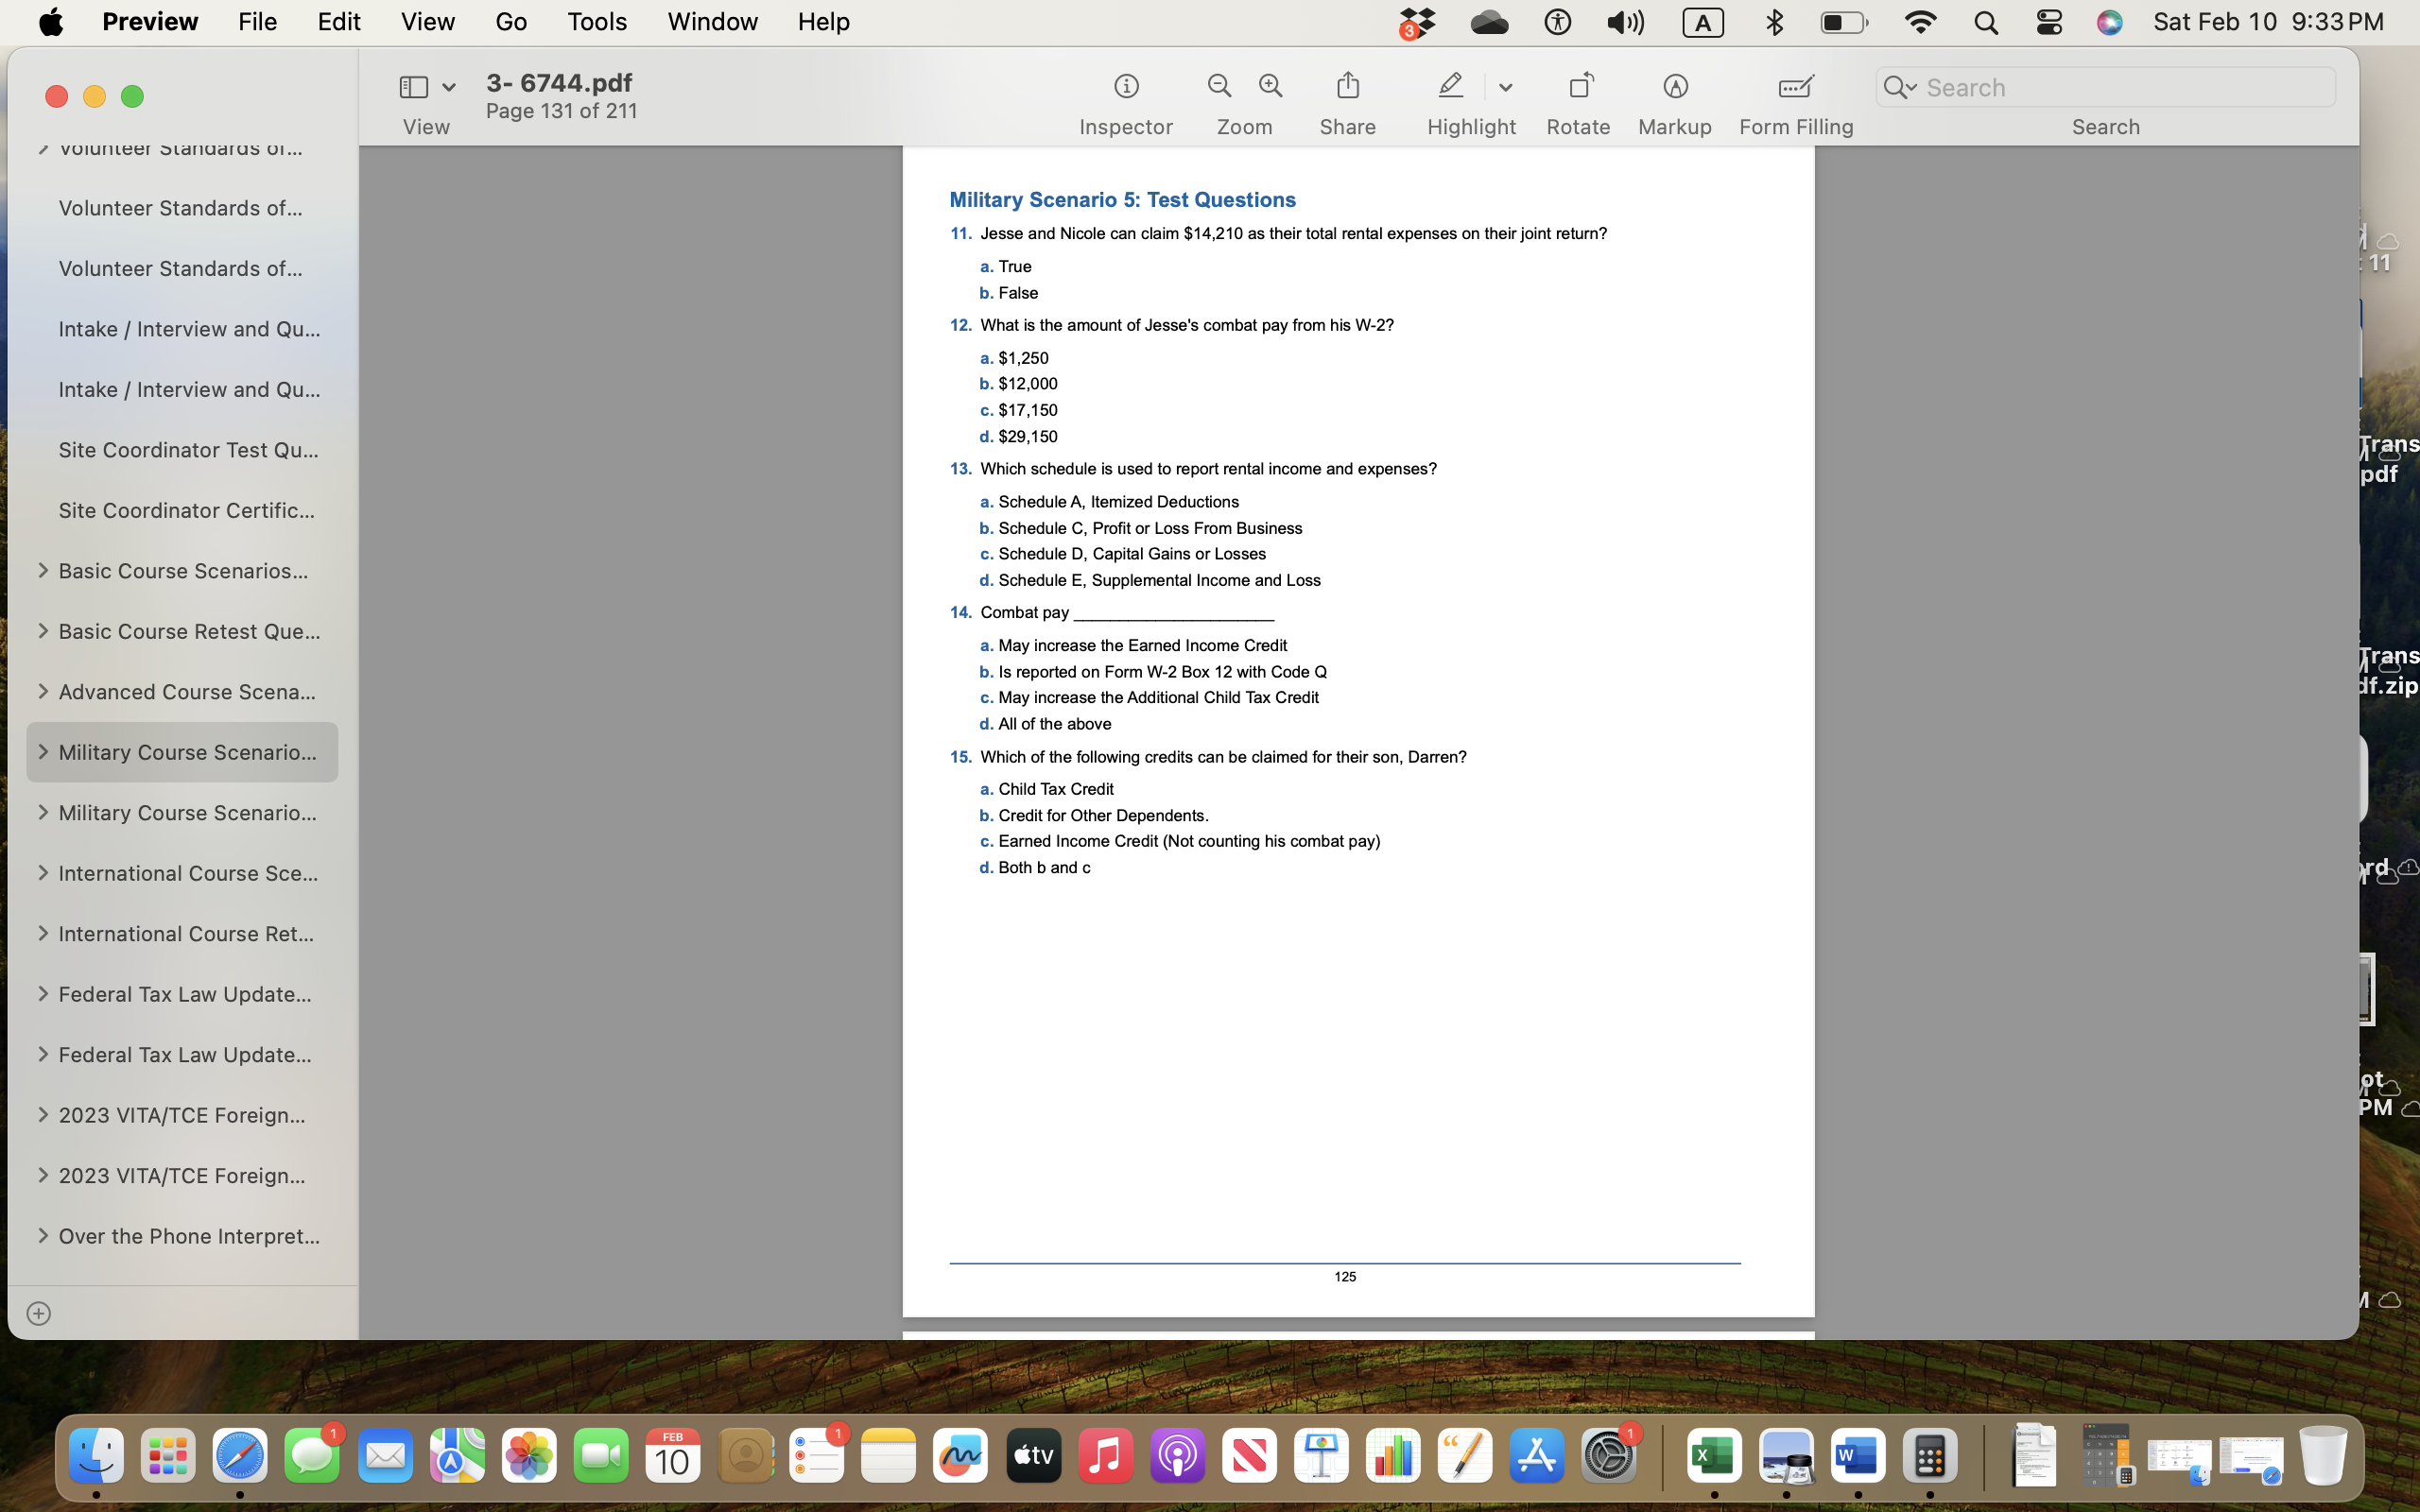Image resolution: width=2420 pixels, height=1512 pixels.
Task: Show the Markup toolbar
Action: tap(1675, 87)
